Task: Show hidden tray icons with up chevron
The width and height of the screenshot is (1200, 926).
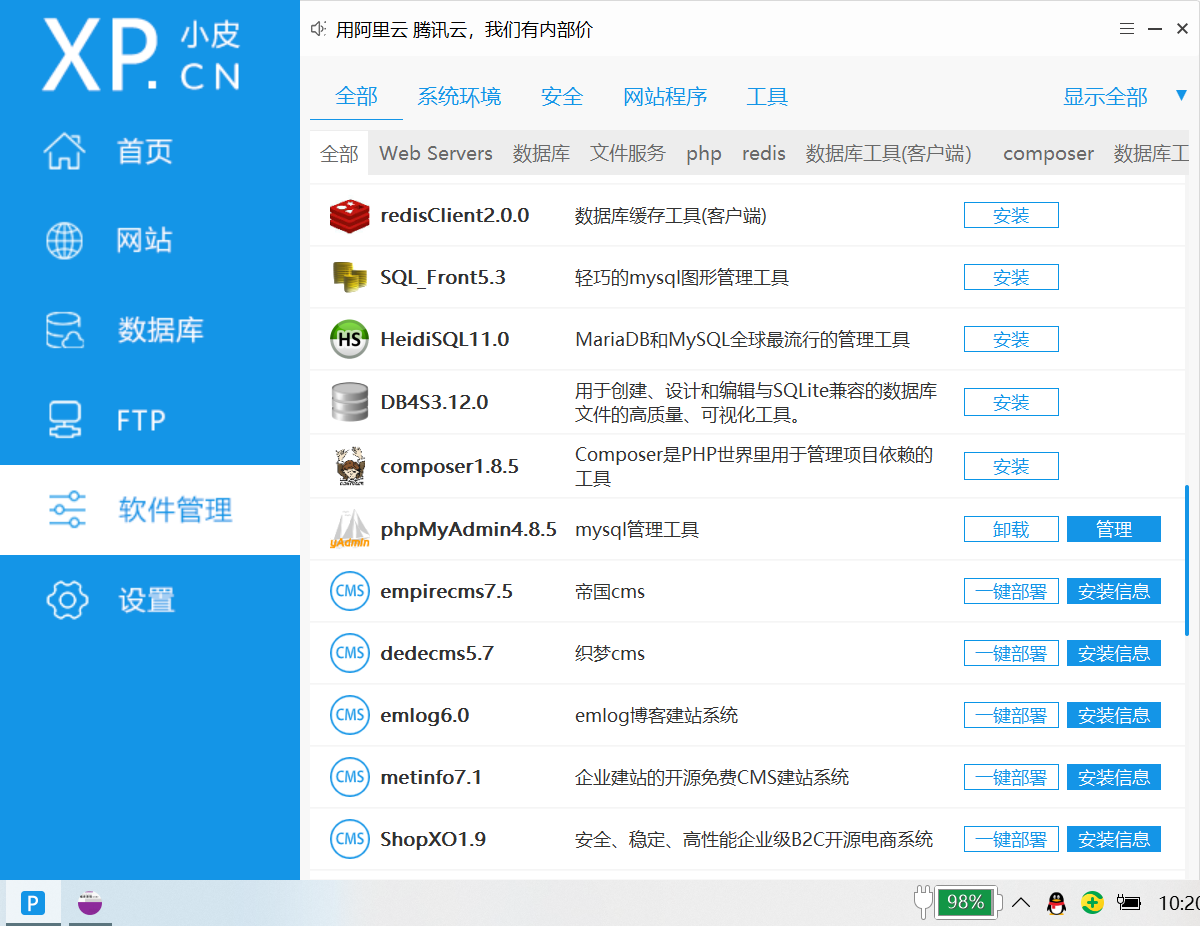Action: [1020, 903]
